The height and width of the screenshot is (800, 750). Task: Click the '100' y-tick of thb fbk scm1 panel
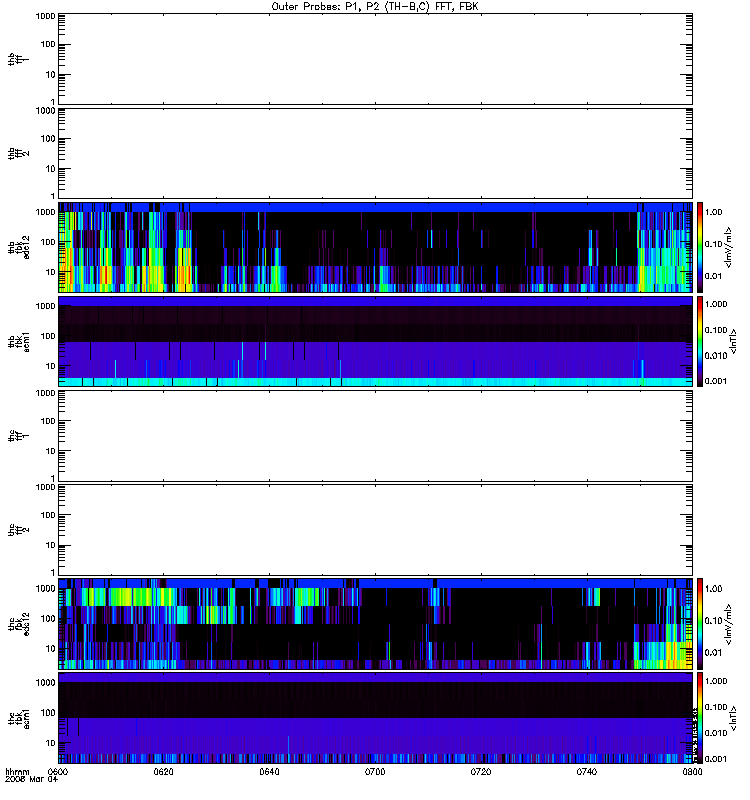coord(48,336)
